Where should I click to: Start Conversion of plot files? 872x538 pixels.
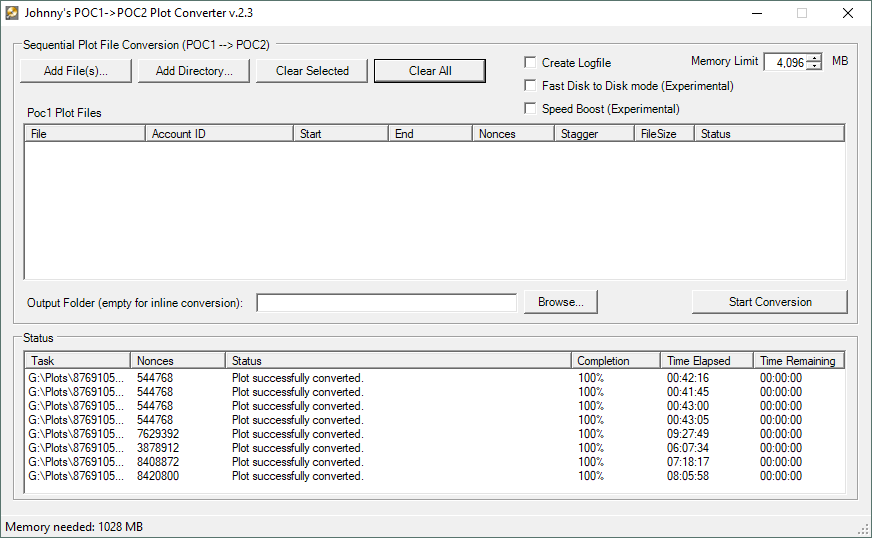tap(770, 302)
